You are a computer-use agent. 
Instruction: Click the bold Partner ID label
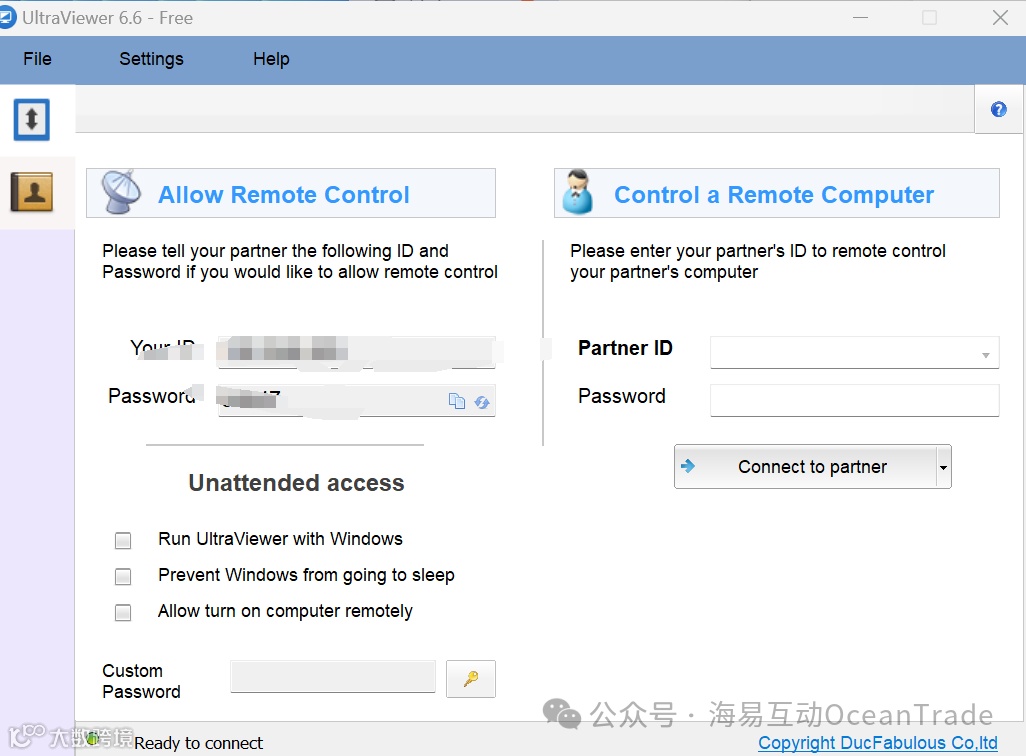(625, 348)
